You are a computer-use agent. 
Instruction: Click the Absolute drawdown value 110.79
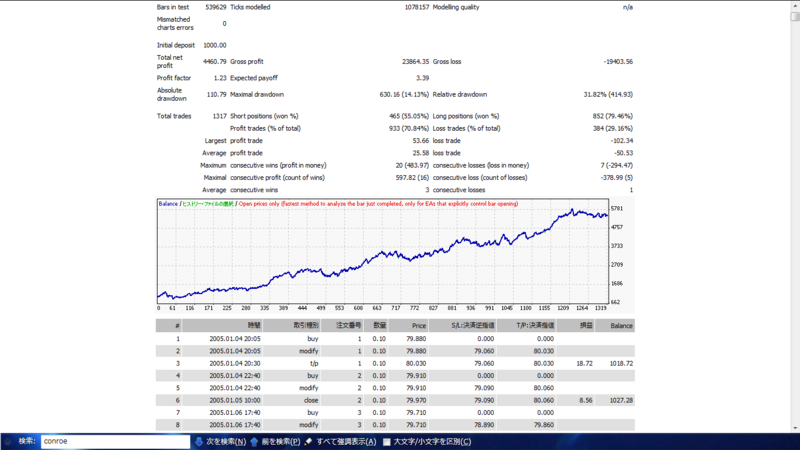216,94
